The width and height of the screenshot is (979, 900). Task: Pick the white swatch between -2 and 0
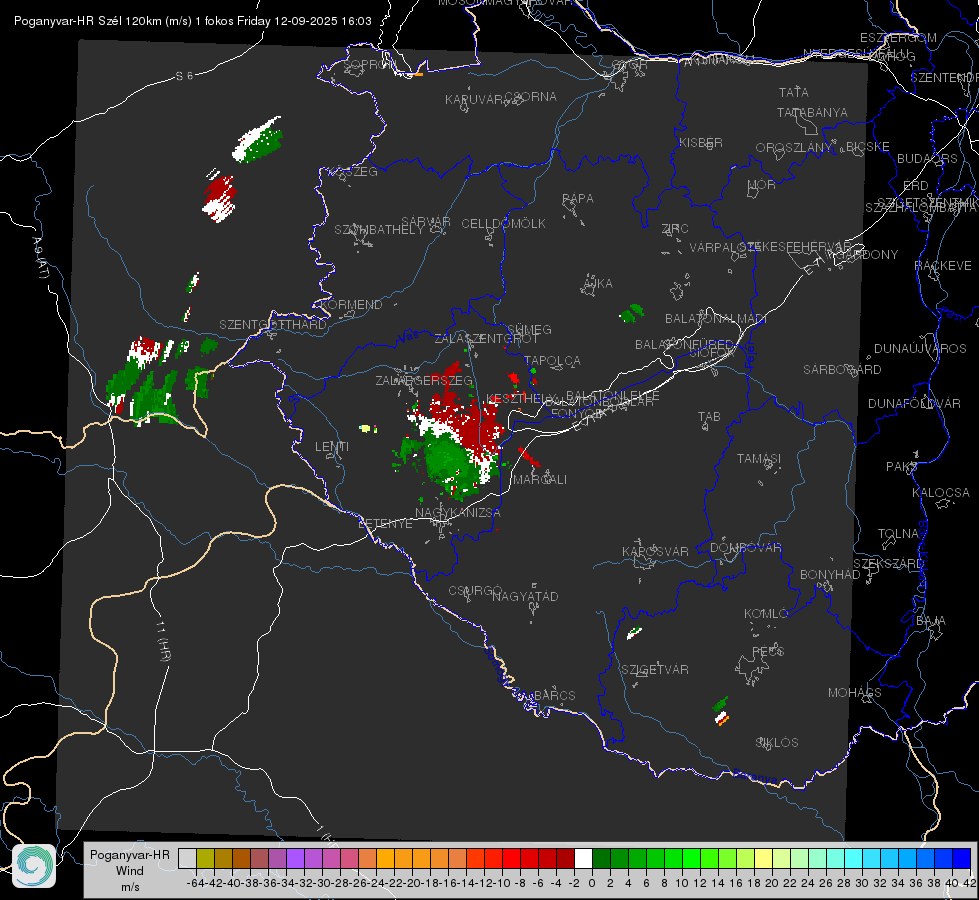pos(583,859)
